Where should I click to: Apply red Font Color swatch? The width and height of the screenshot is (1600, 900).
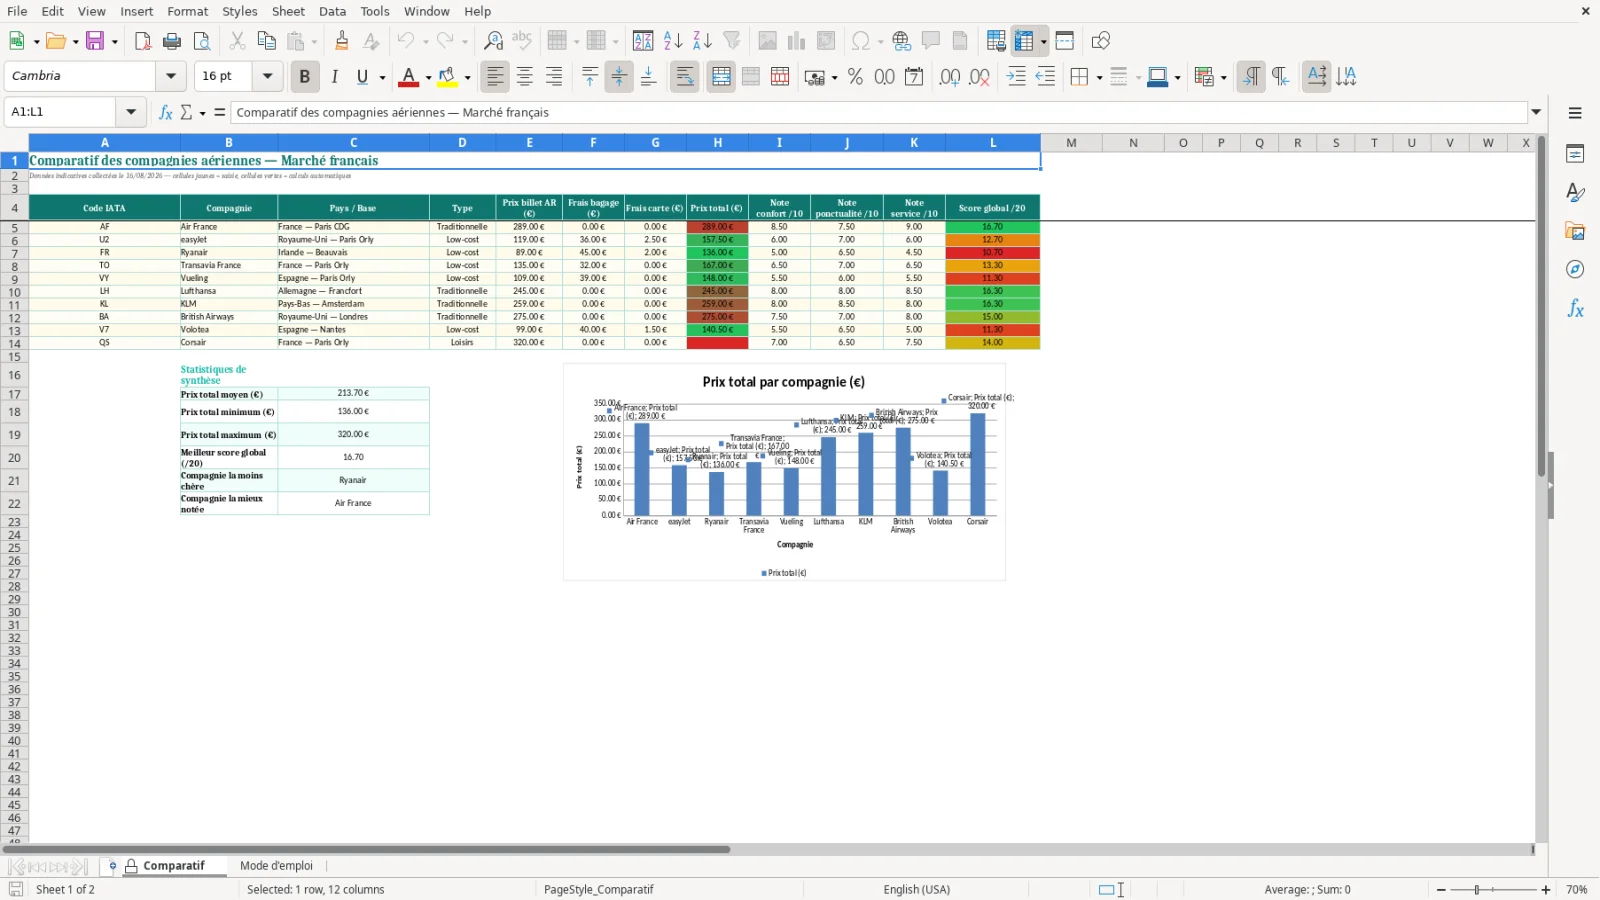pos(408,77)
